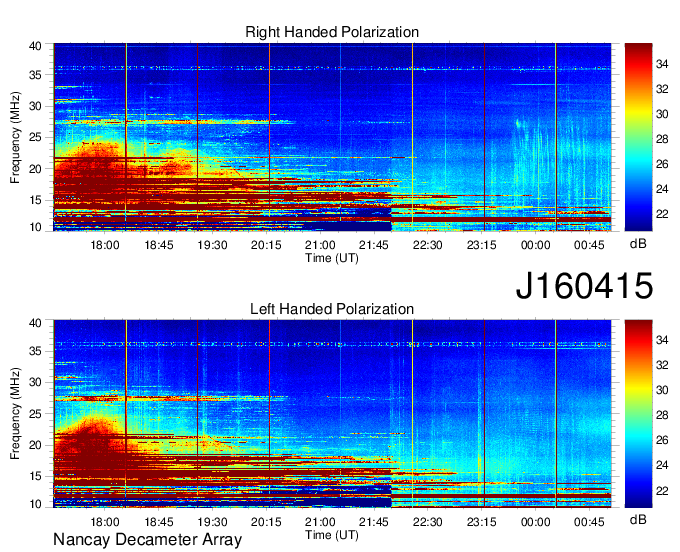Click the 24 dB tick on the upper color bar

662,189
